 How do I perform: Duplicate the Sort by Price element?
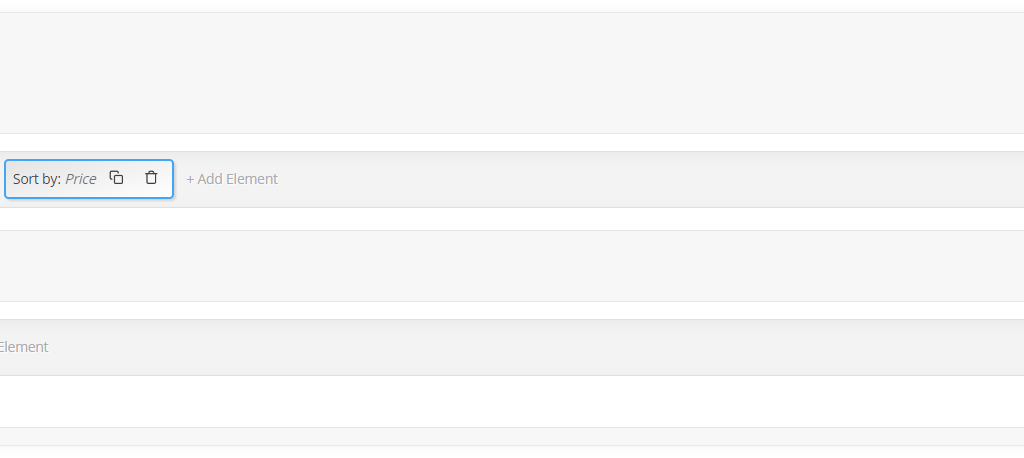pos(116,178)
